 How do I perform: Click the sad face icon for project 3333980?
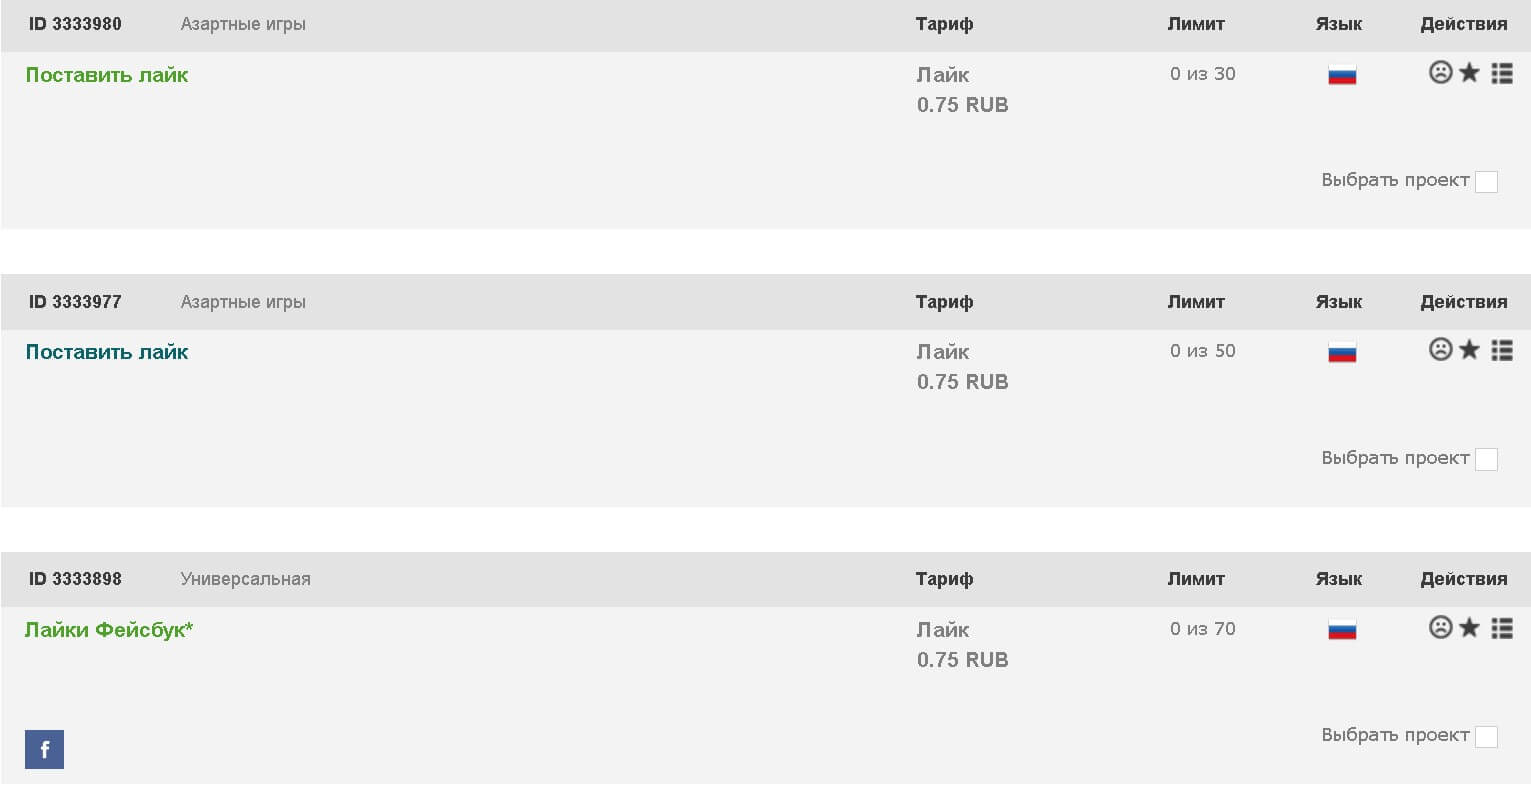pyautogui.click(x=1440, y=72)
